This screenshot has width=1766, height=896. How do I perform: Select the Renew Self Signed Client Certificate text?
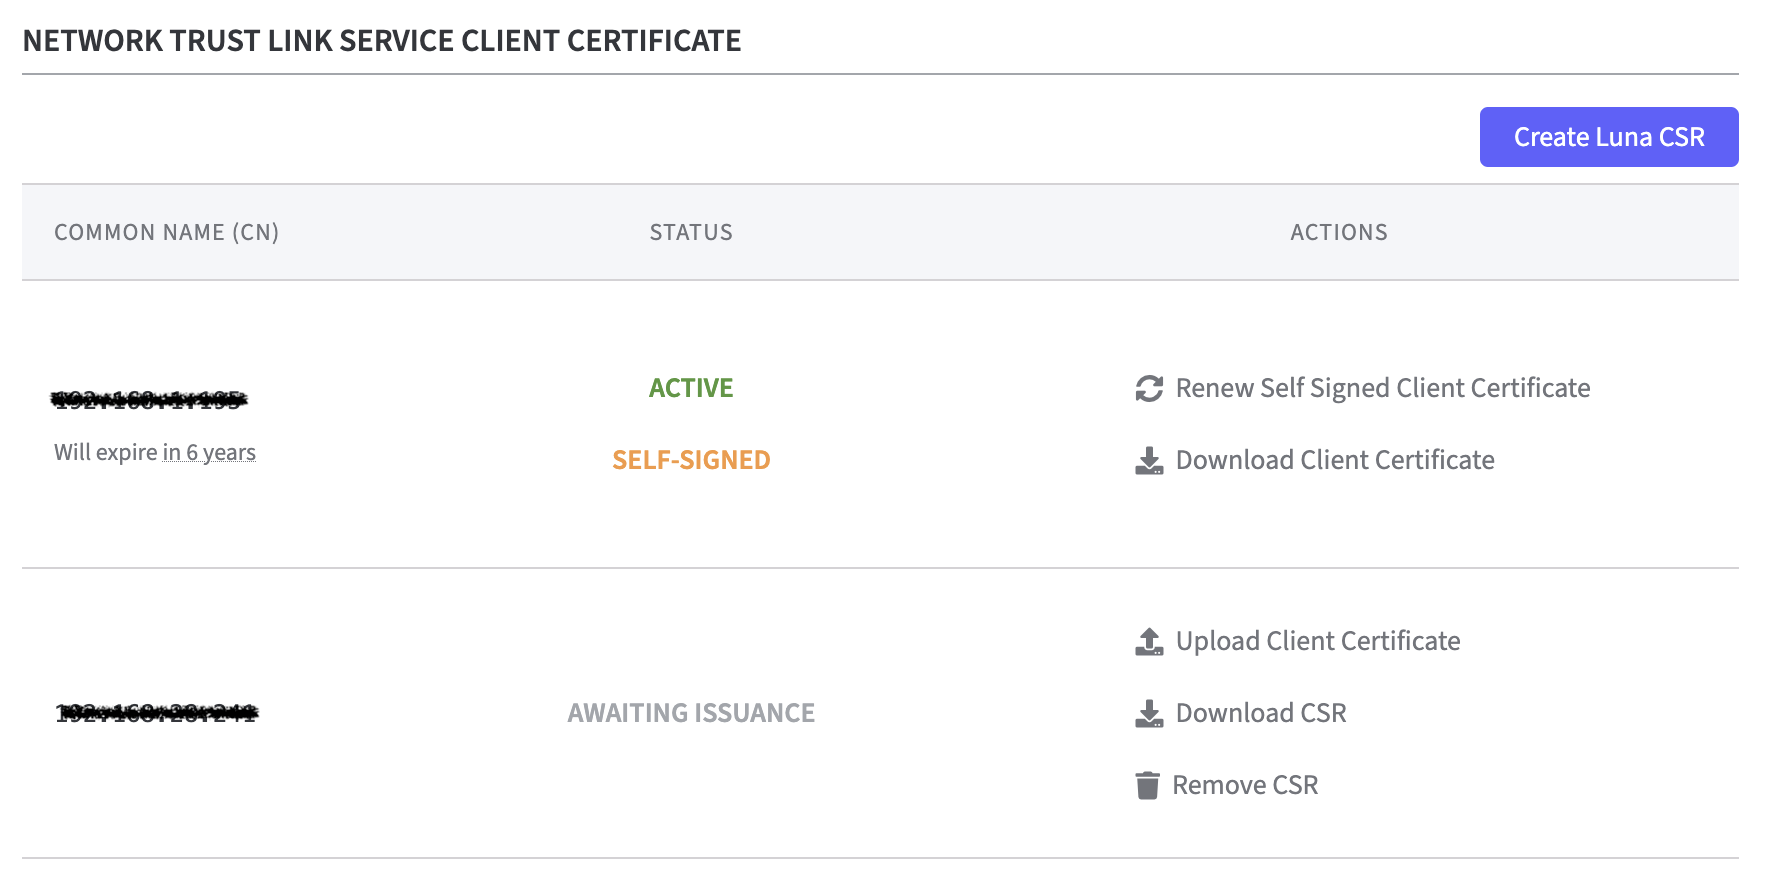coord(1382,388)
